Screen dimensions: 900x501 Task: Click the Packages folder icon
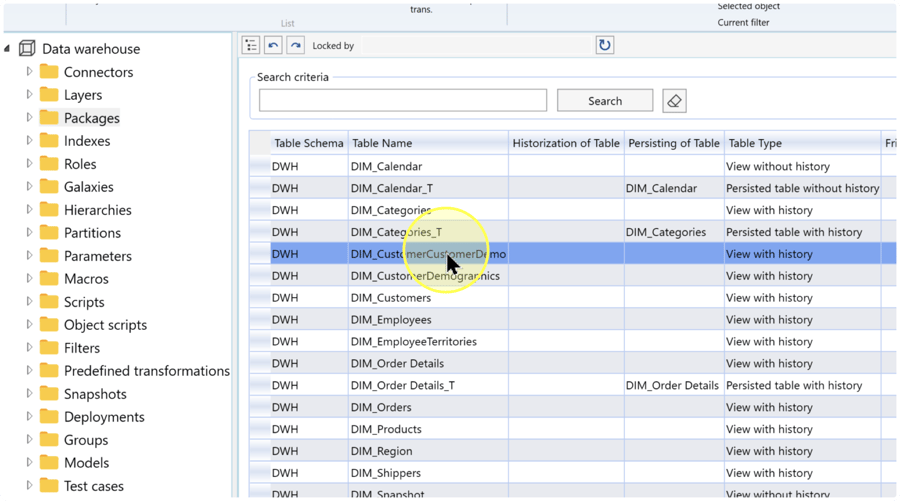pyautogui.click(x=49, y=118)
